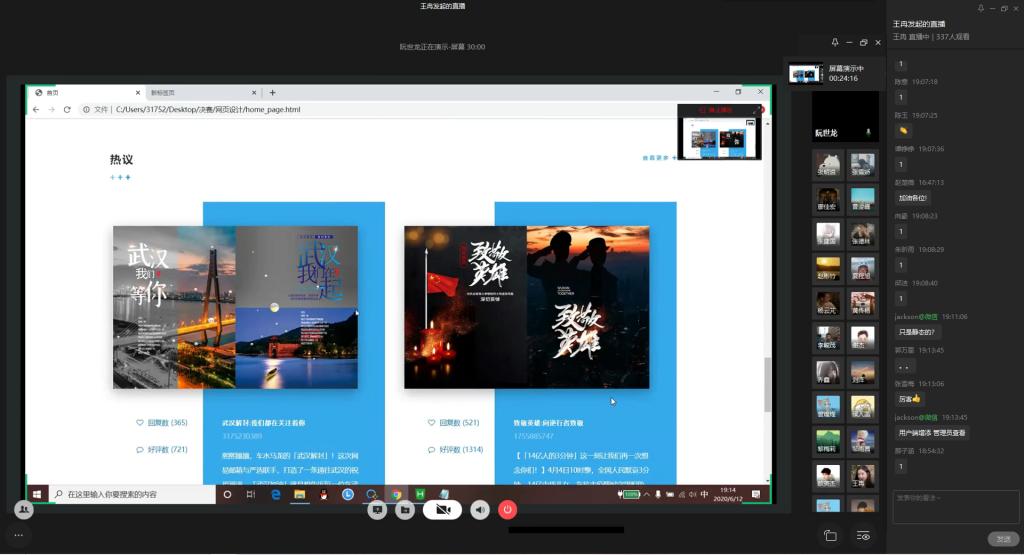Open the participants icon at bottom left

(22, 509)
